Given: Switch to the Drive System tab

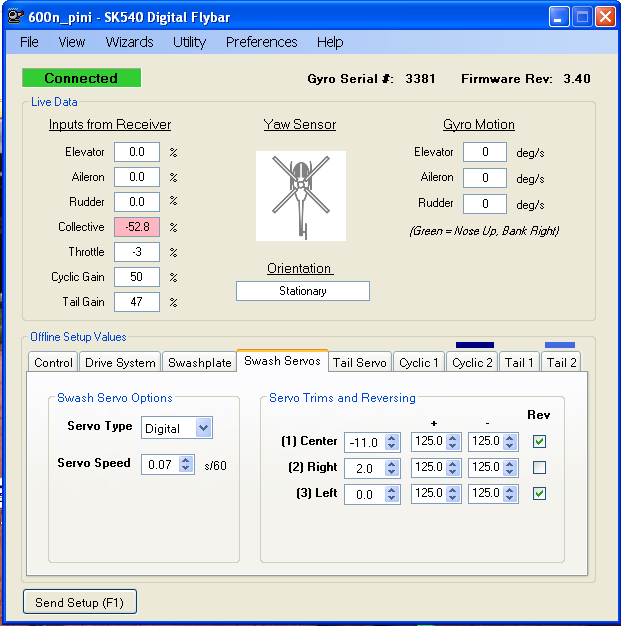Looking at the screenshot, I should tap(120, 363).
